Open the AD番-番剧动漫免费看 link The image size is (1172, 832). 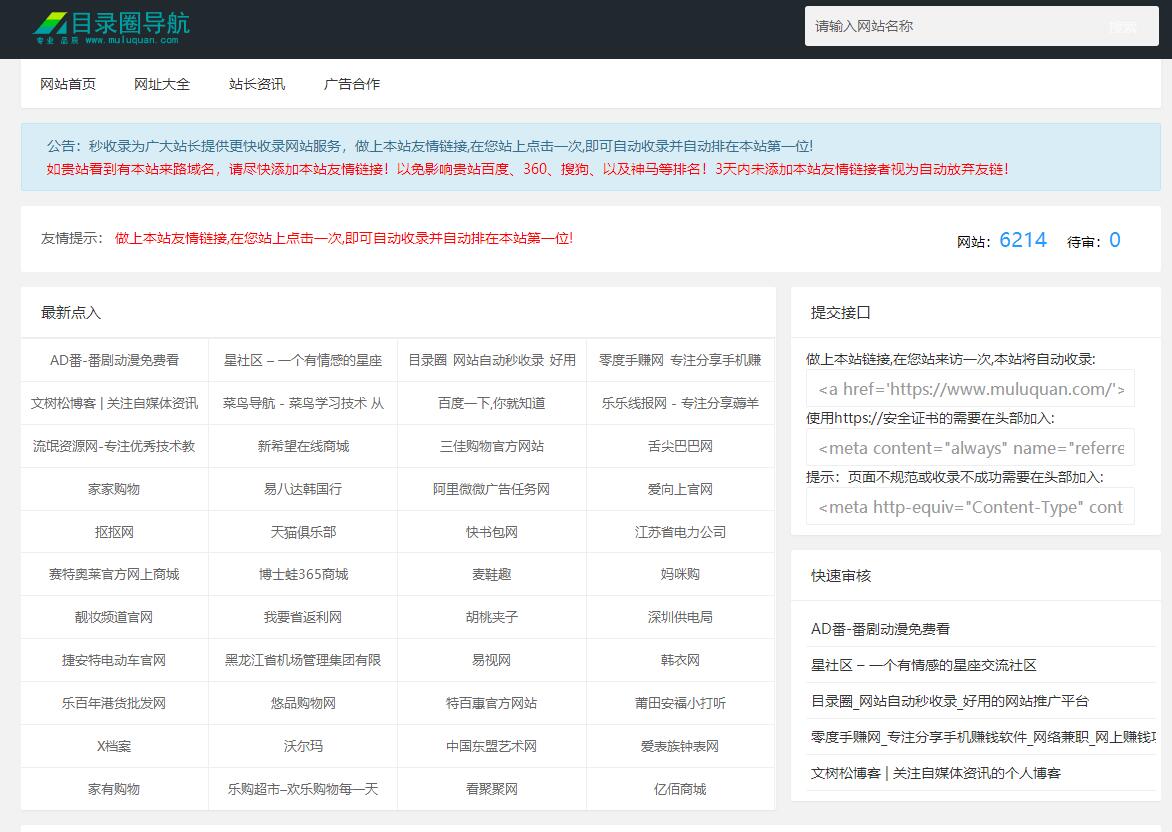[x=113, y=360]
